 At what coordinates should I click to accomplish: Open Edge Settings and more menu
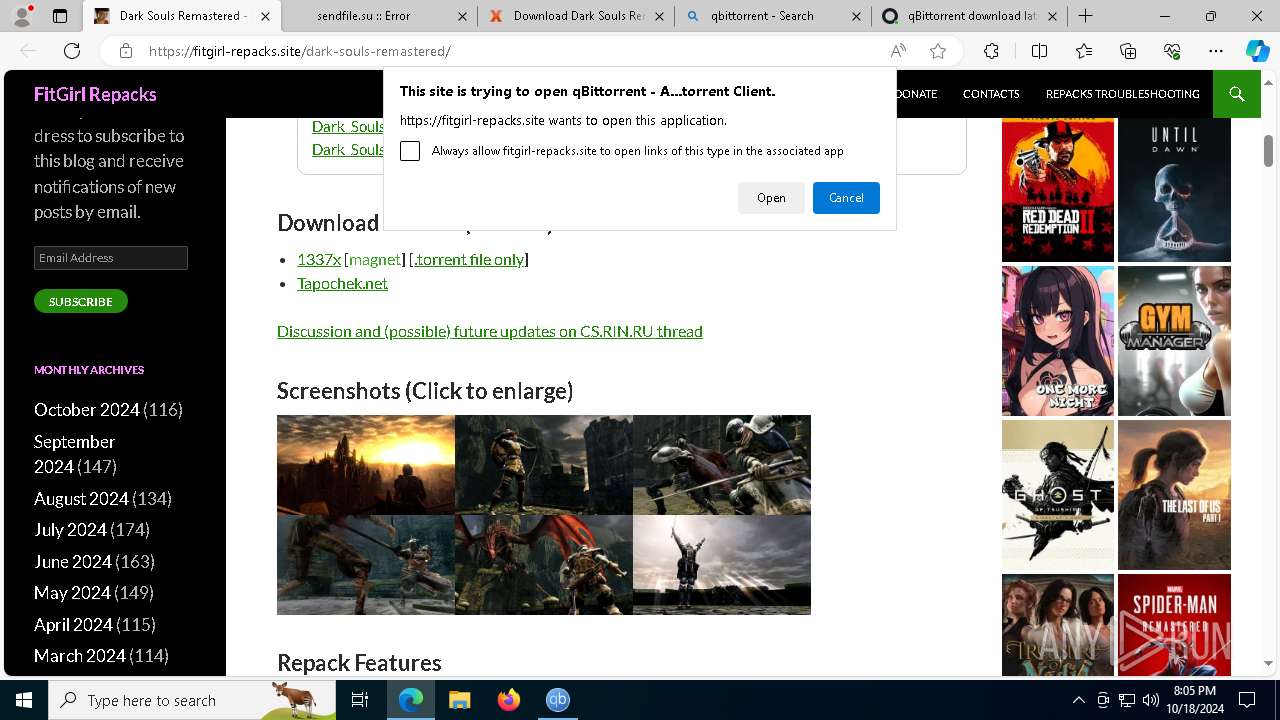(1216, 51)
